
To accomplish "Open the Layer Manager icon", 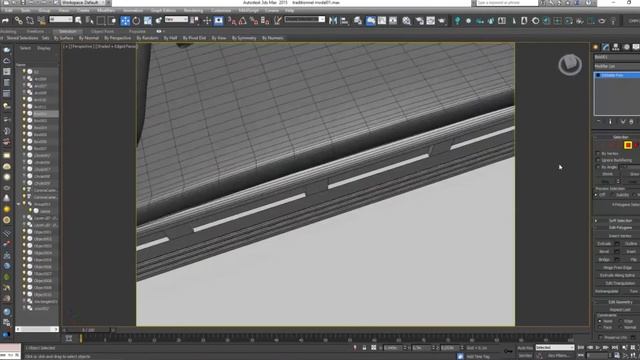I will (x=358, y=20).
